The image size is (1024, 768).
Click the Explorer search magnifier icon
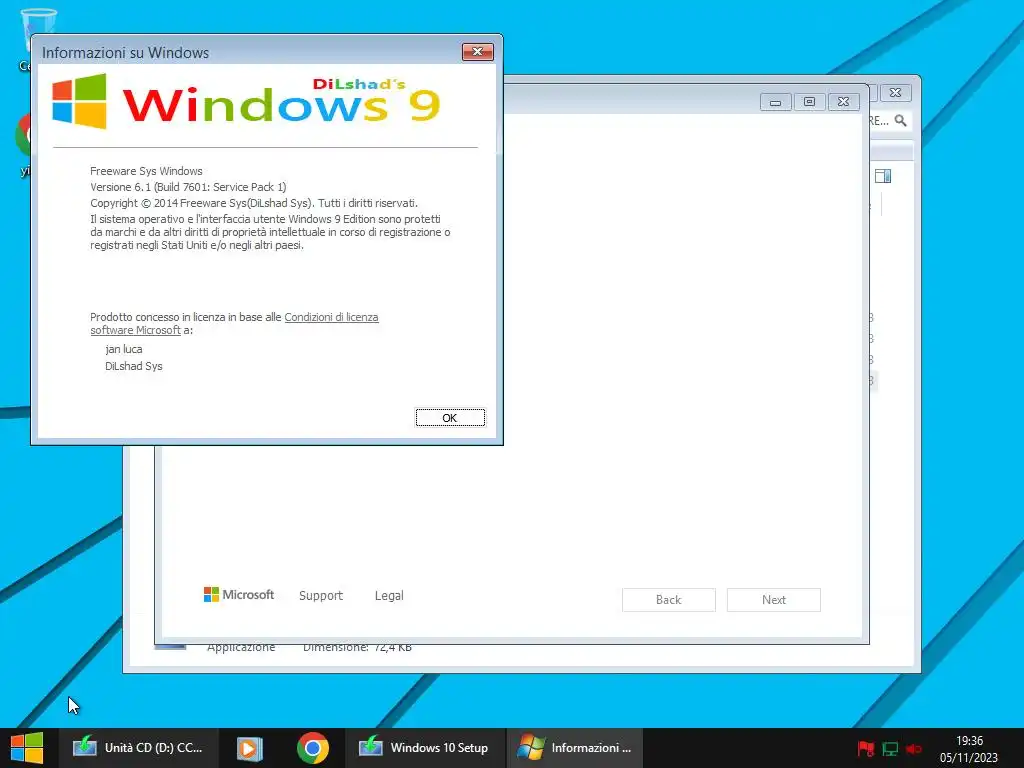coord(901,120)
